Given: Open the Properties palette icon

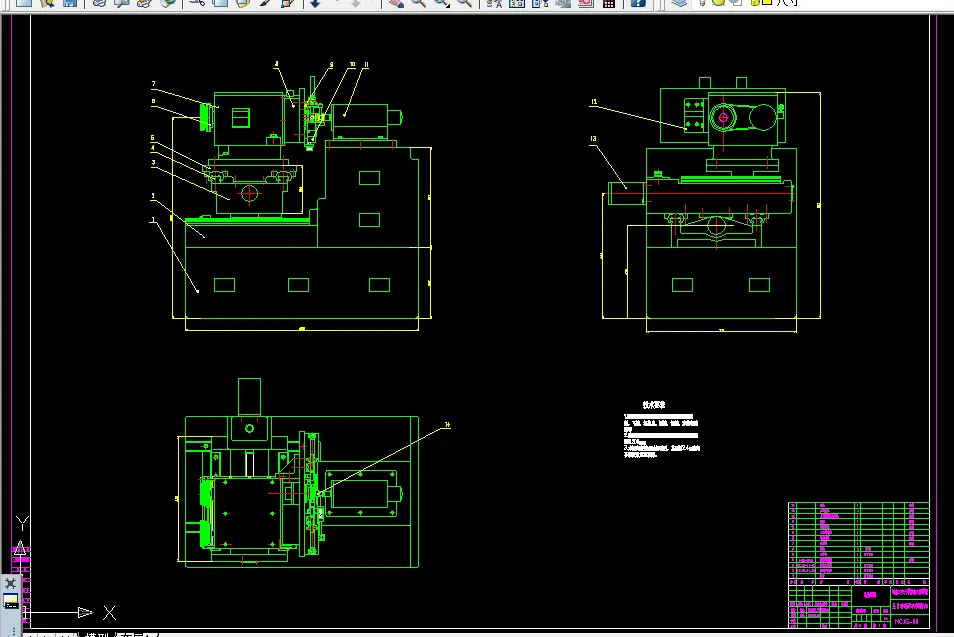Looking at the screenshot, I should [494, 2].
